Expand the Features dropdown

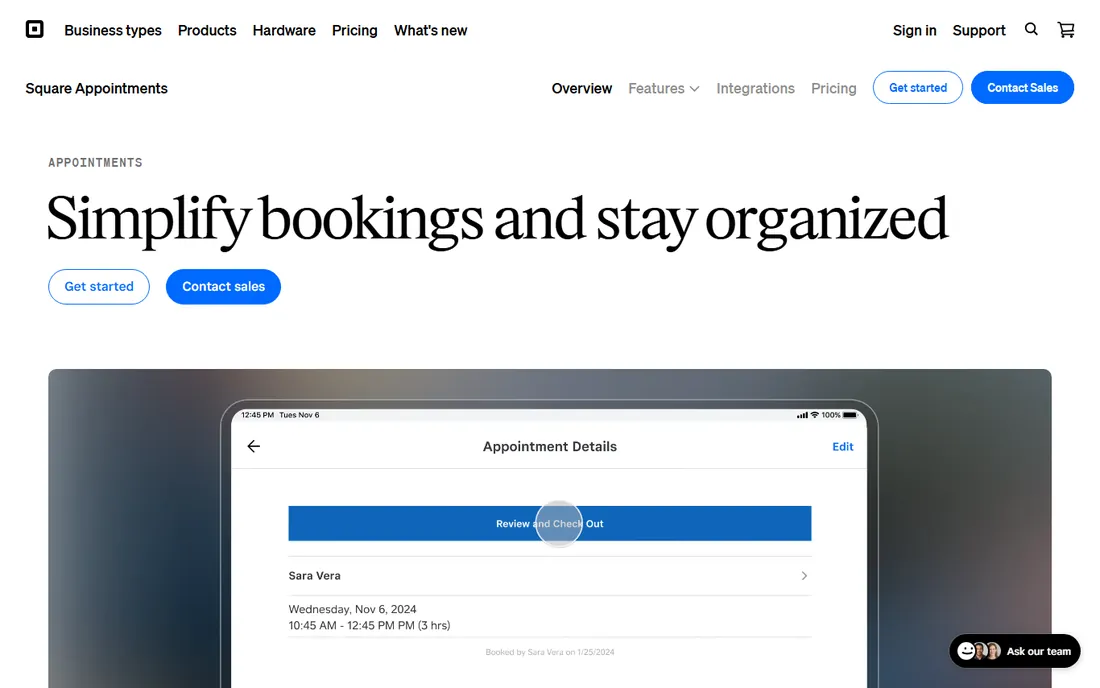[664, 88]
